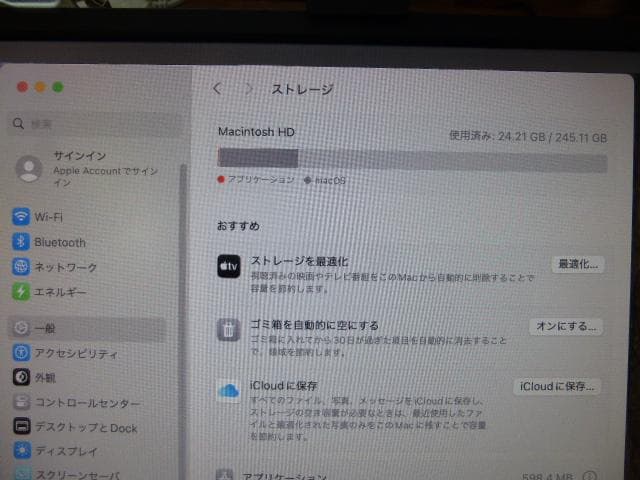Click the trash icon beside ゴミ箱を自動的に空にする
Image resolution: width=640 pixels, height=480 pixels.
pyautogui.click(x=229, y=330)
